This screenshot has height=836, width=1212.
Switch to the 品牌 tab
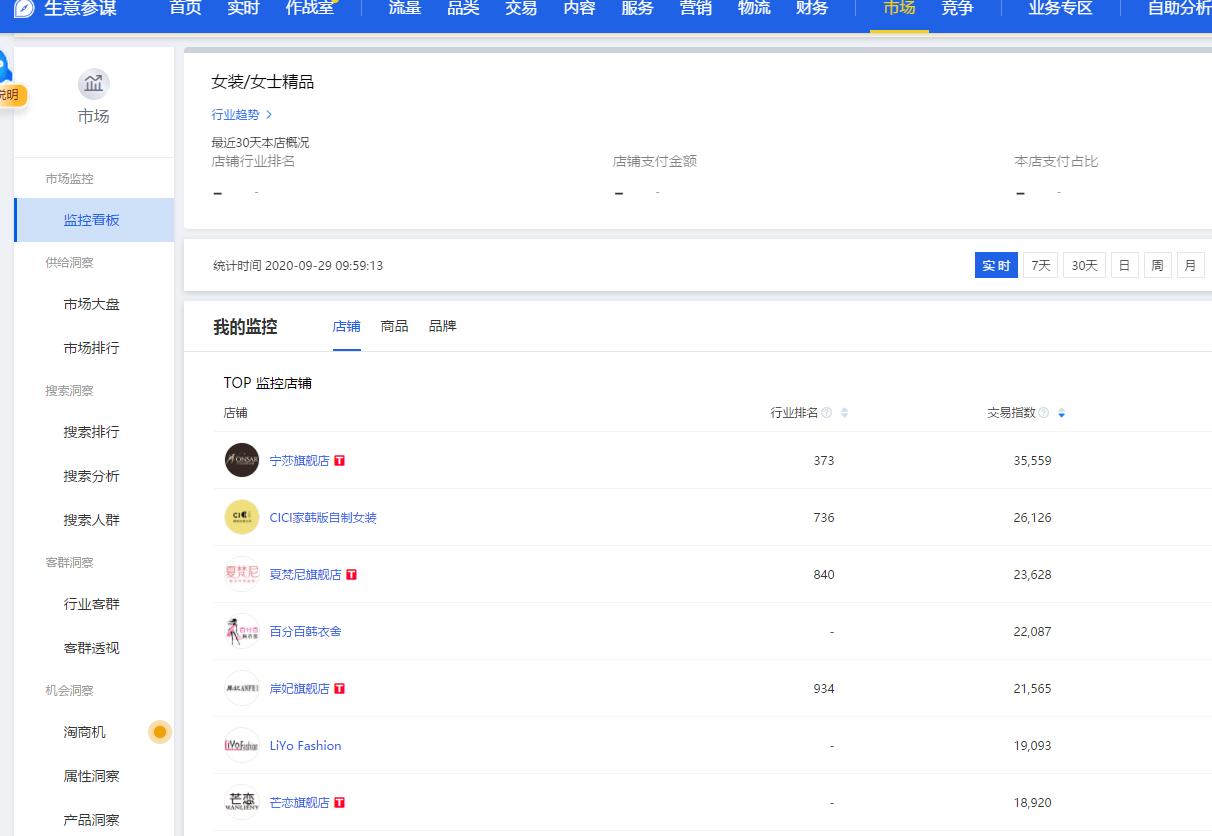[x=442, y=326]
